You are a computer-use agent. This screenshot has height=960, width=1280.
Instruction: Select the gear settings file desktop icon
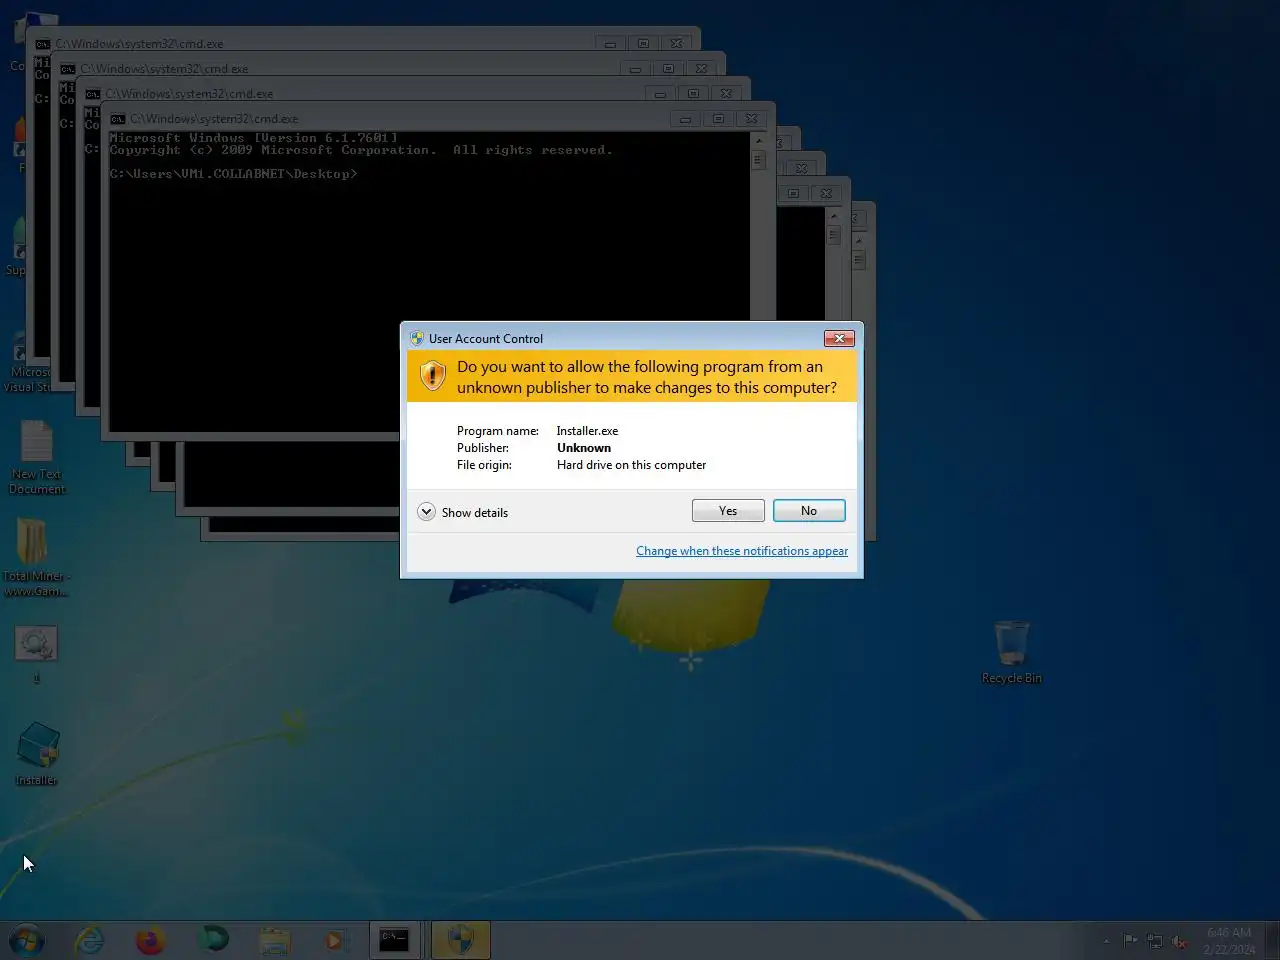pos(36,654)
